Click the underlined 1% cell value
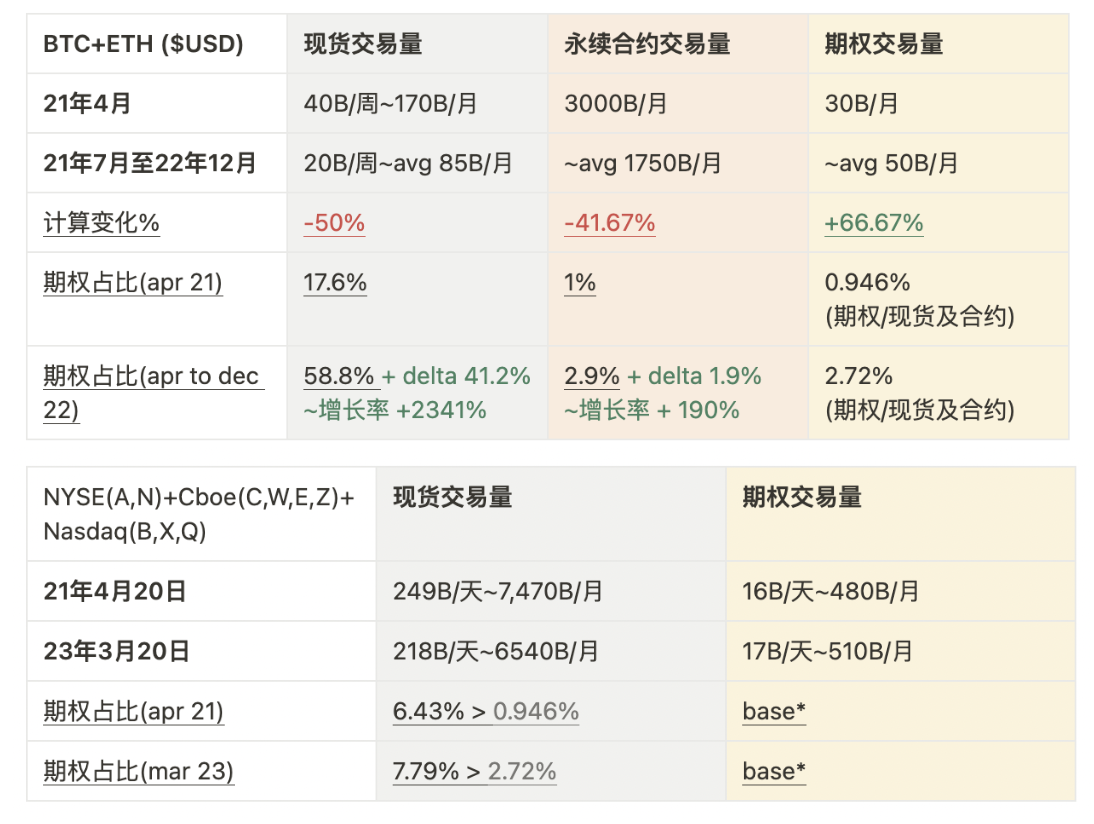The height and width of the screenshot is (824, 1094). pyautogui.click(x=580, y=283)
